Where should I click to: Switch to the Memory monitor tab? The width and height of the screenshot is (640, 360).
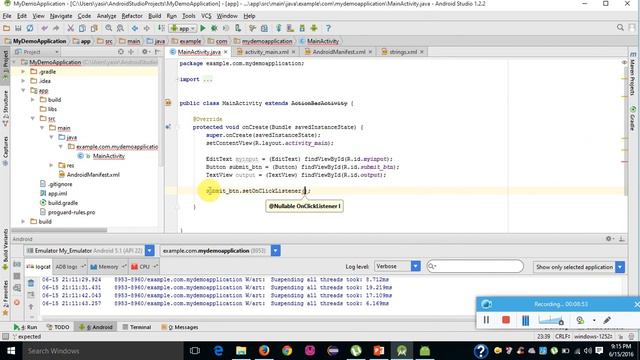[x=108, y=267]
